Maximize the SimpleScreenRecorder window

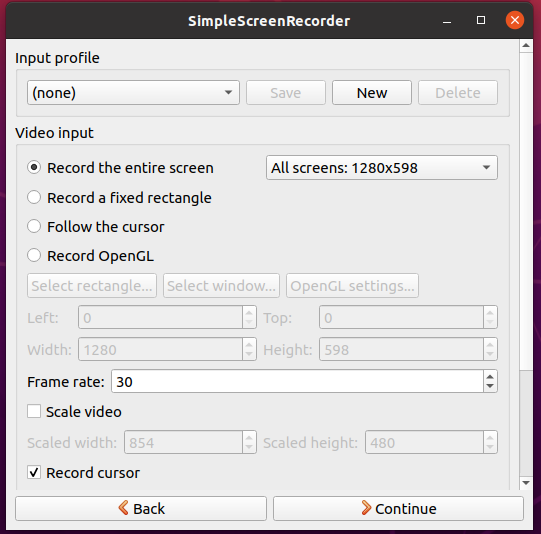(x=481, y=20)
